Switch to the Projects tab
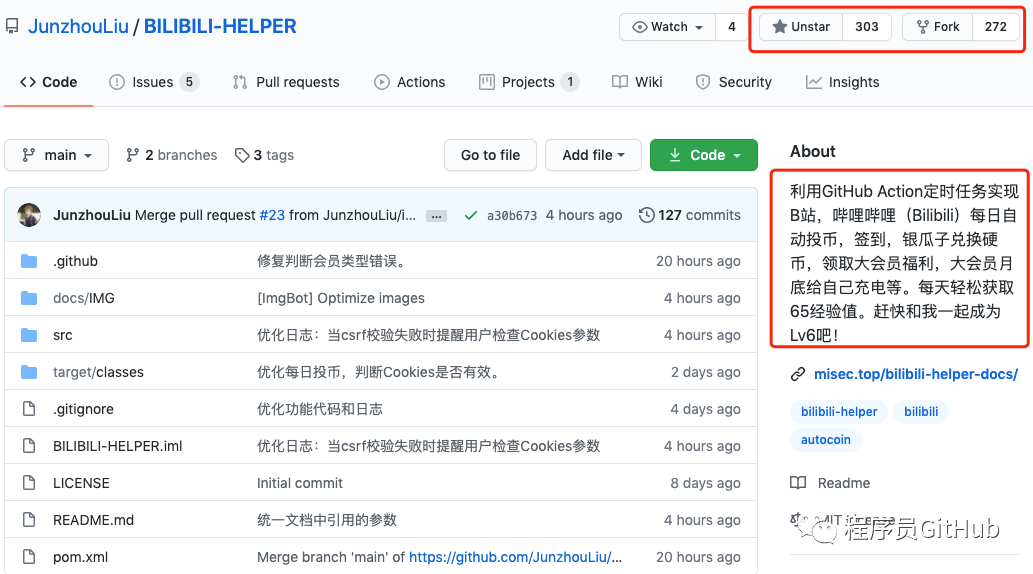 [x=529, y=82]
